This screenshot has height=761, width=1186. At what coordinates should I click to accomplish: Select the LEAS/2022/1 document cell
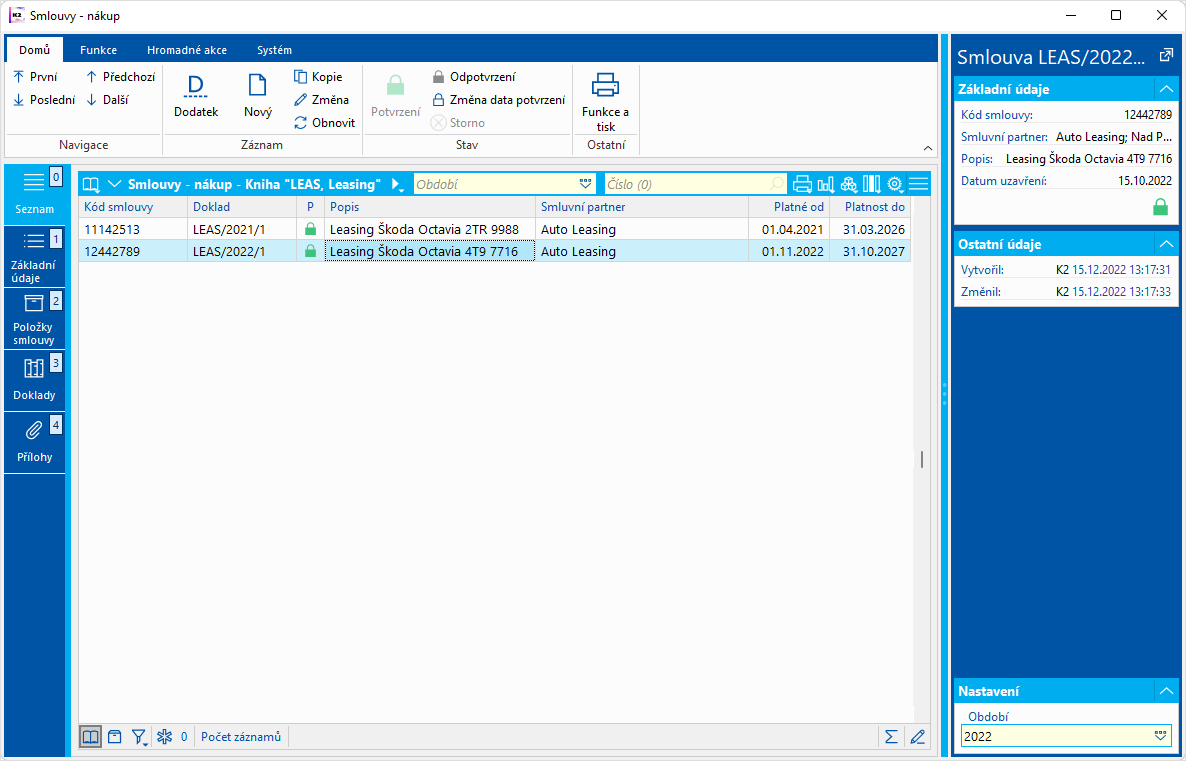tap(241, 251)
